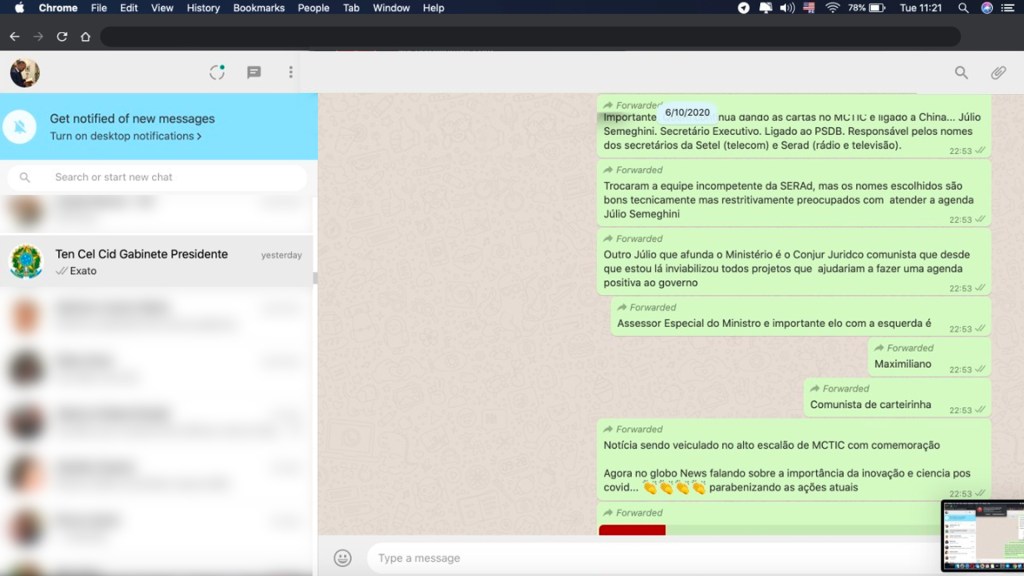The height and width of the screenshot is (576, 1024).
Task: Click the screenshot preview thumbnail at bottom right
Action: [x=985, y=536]
